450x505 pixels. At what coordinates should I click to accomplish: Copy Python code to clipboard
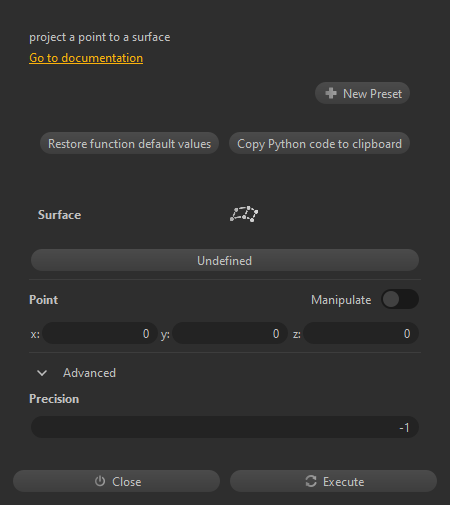[319, 143]
